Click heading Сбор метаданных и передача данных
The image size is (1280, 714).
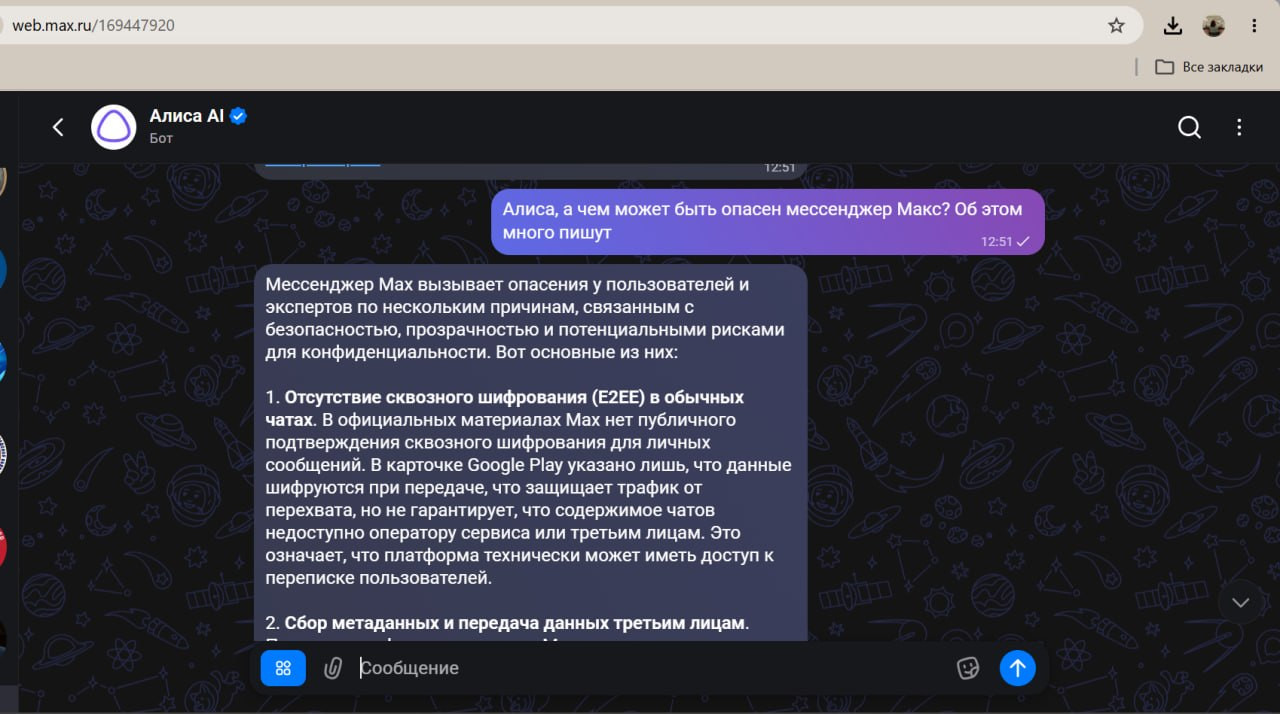tap(516, 623)
